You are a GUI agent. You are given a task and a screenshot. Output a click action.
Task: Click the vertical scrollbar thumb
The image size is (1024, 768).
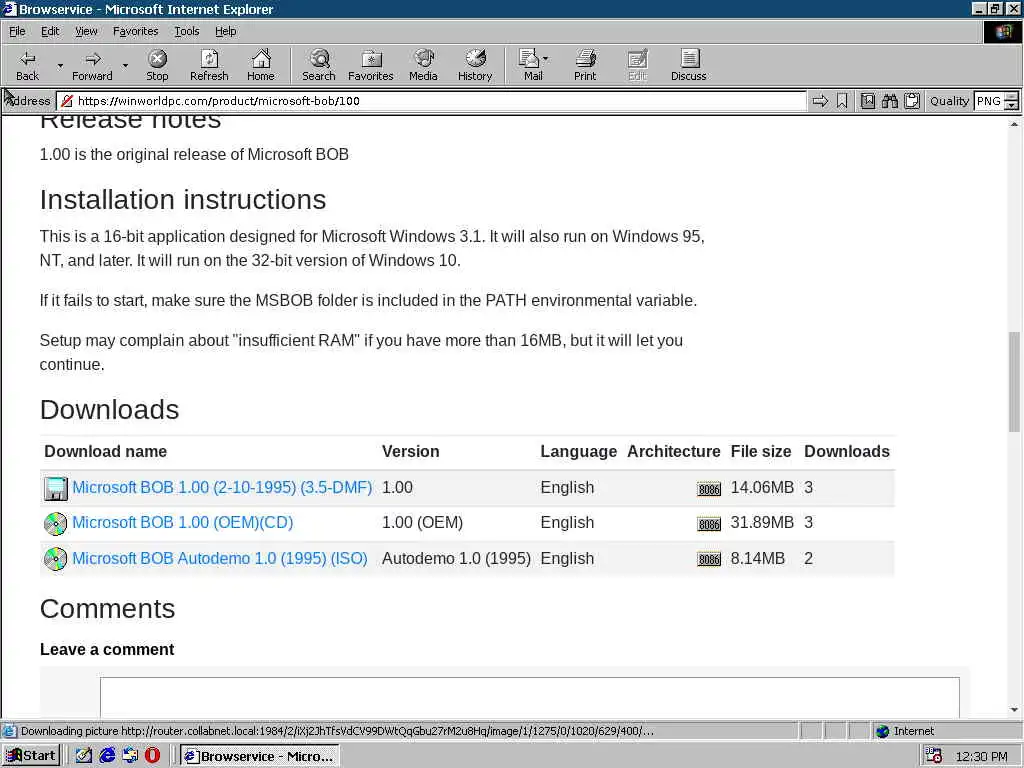pos(1014,381)
